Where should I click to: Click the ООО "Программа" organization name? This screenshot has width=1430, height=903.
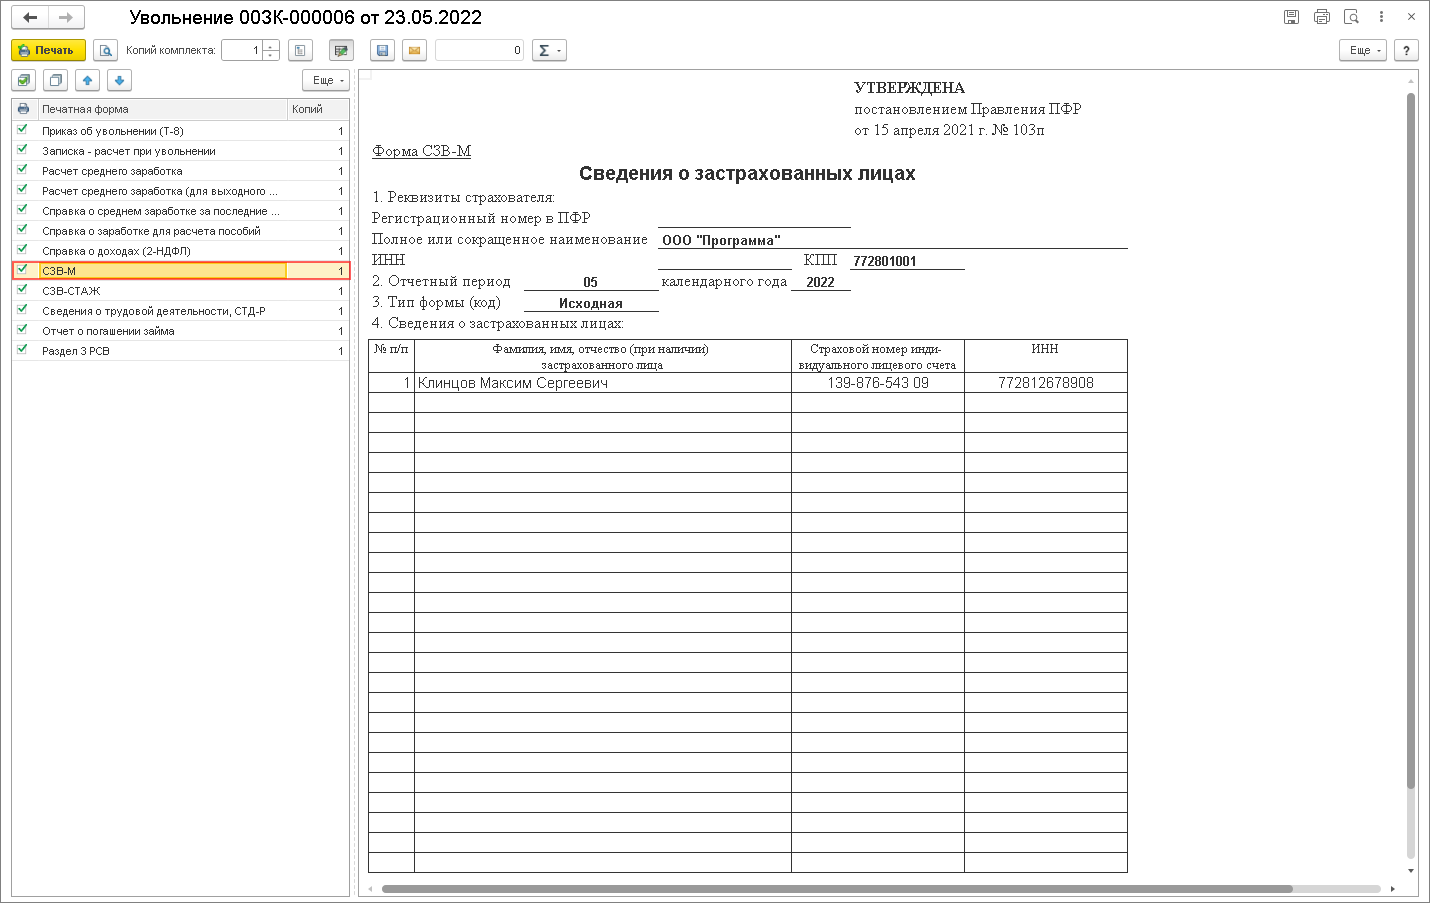click(x=721, y=240)
